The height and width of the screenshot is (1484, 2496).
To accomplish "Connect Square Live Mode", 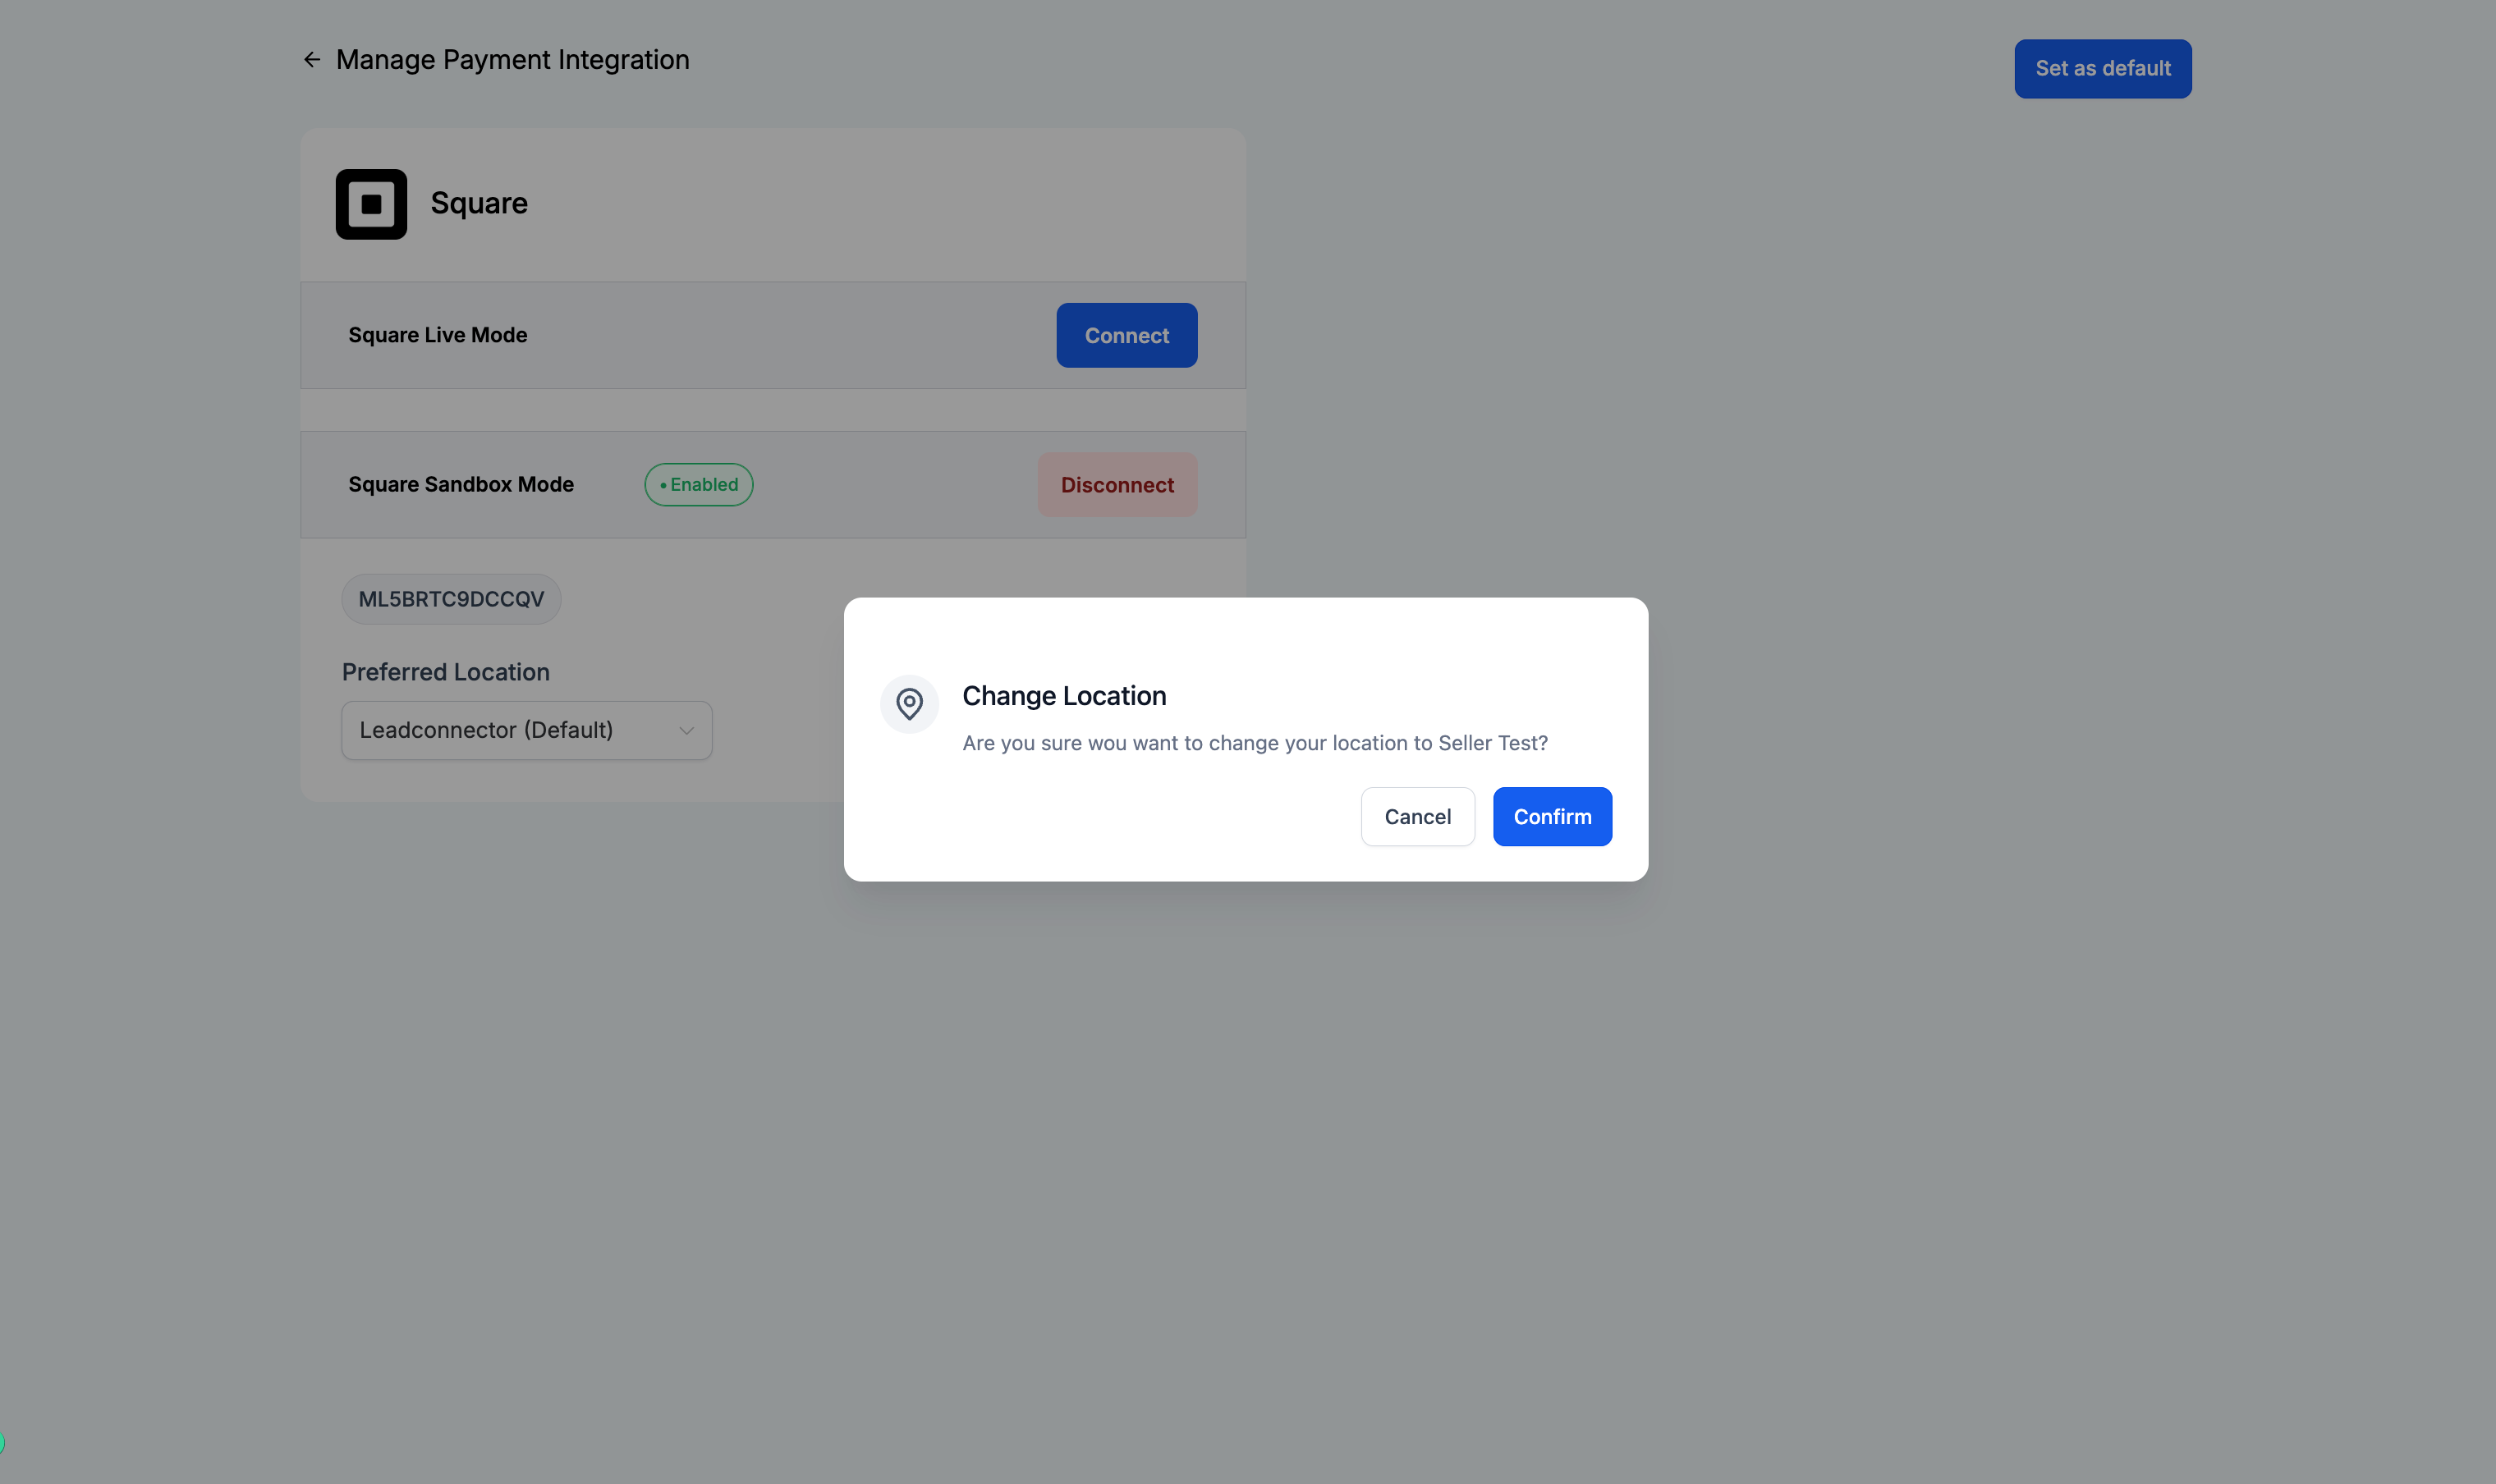I will 1126,336.
